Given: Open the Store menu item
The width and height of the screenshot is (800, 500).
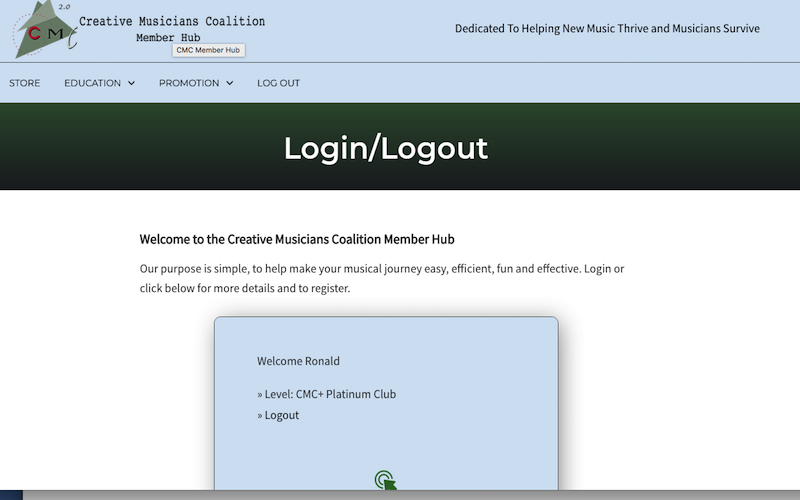Looking at the screenshot, I should (24, 83).
